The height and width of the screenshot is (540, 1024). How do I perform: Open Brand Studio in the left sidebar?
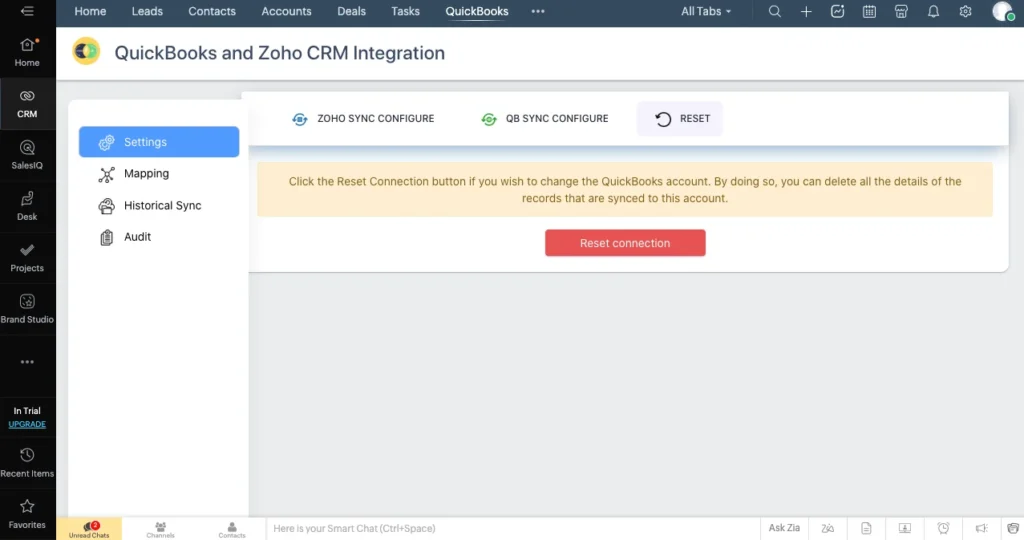click(27, 310)
